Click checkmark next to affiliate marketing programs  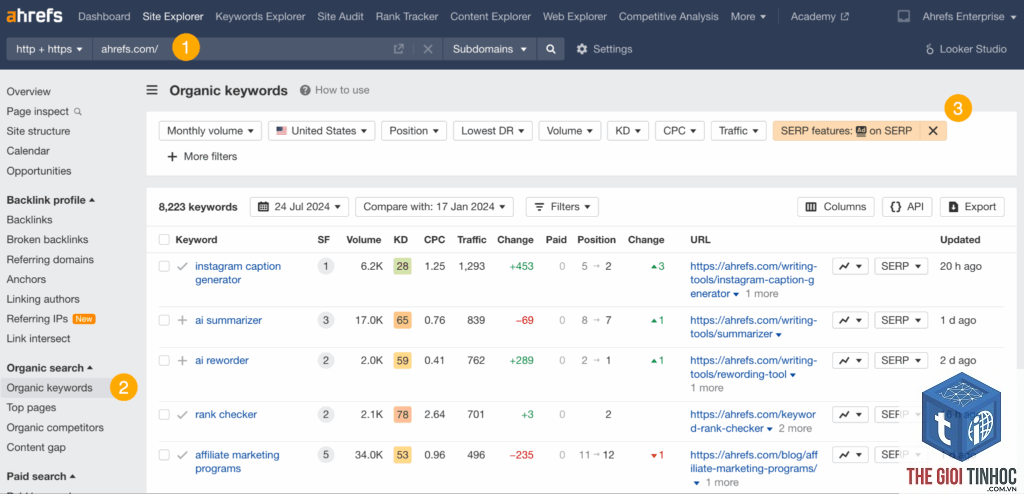point(182,455)
